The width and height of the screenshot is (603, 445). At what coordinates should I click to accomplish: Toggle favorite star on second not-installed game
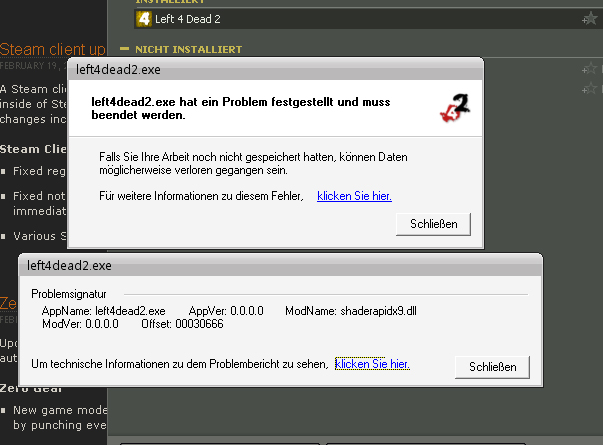tap(590, 89)
